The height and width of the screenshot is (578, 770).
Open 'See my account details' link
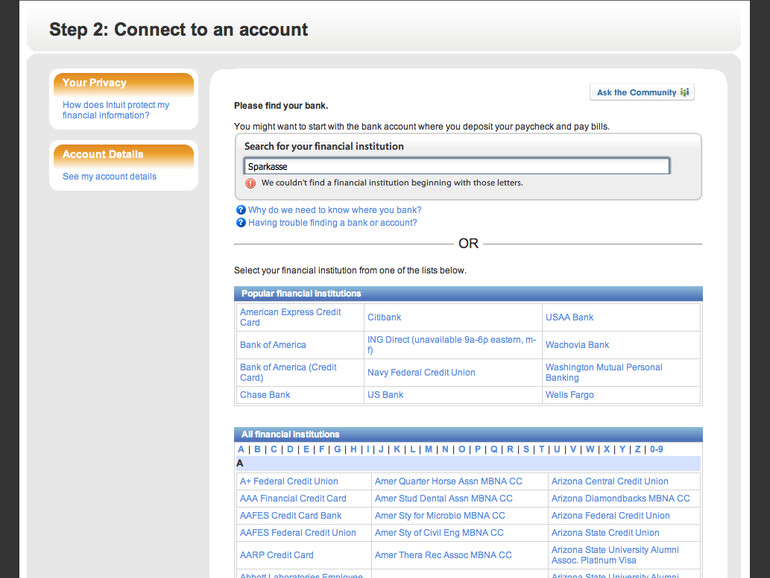click(110, 176)
